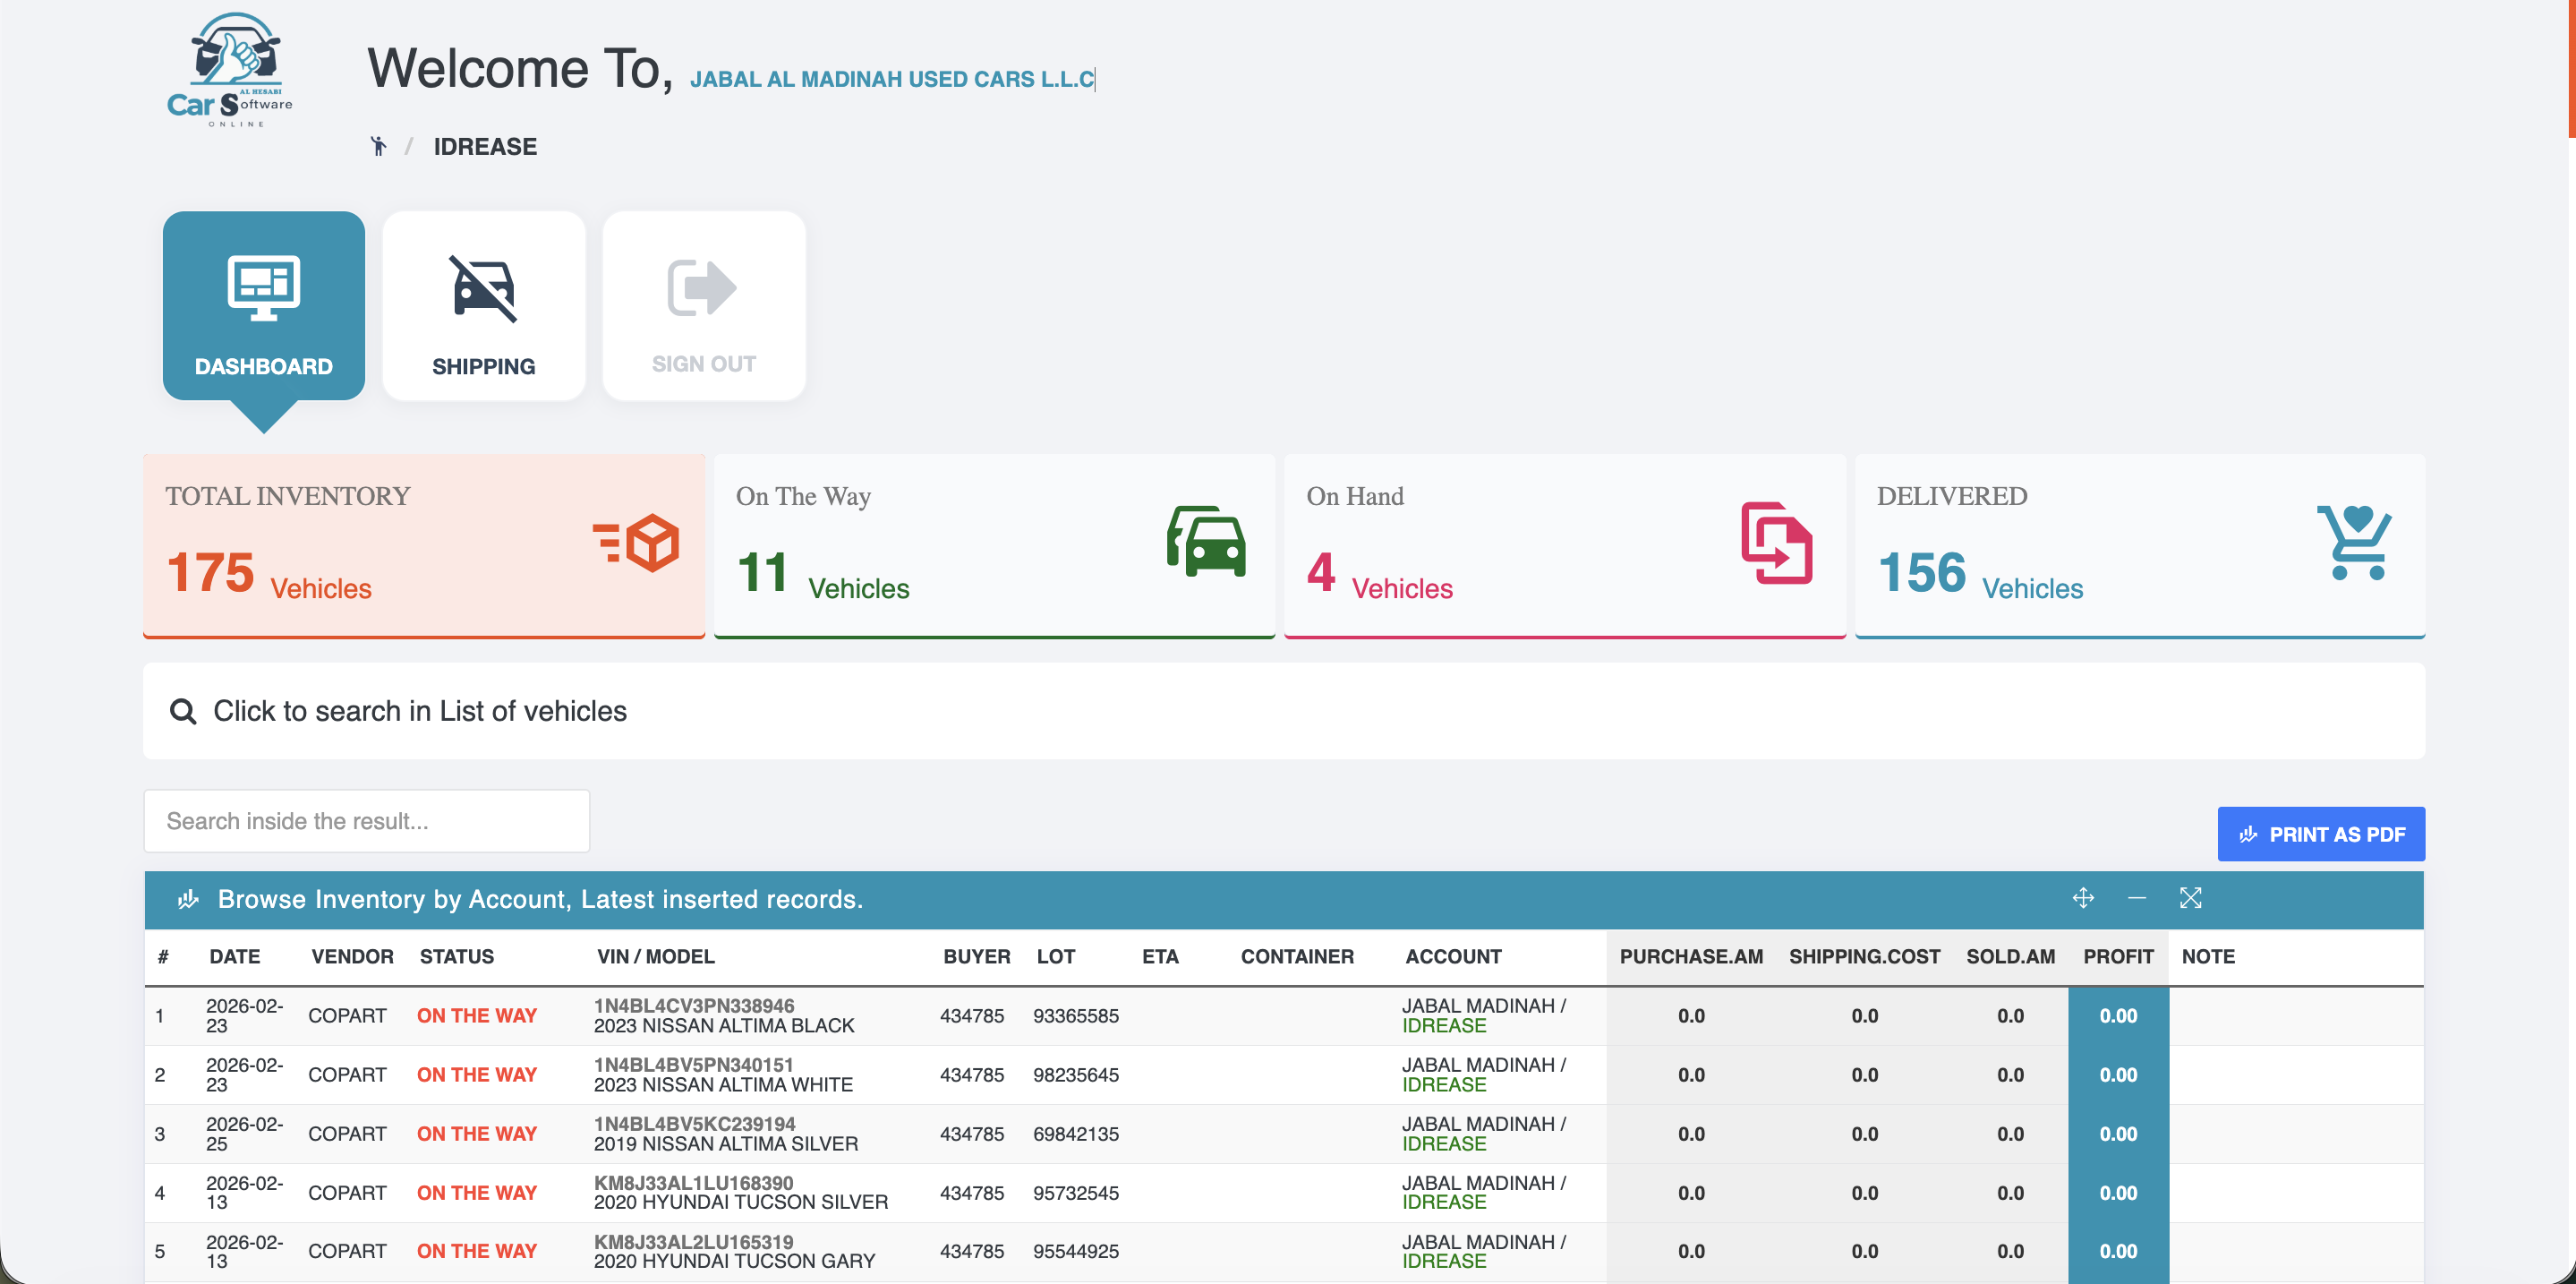Image resolution: width=2576 pixels, height=1284 pixels.
Task: Click the SOLD.AM column header
Action: (x=2011, y=957)
